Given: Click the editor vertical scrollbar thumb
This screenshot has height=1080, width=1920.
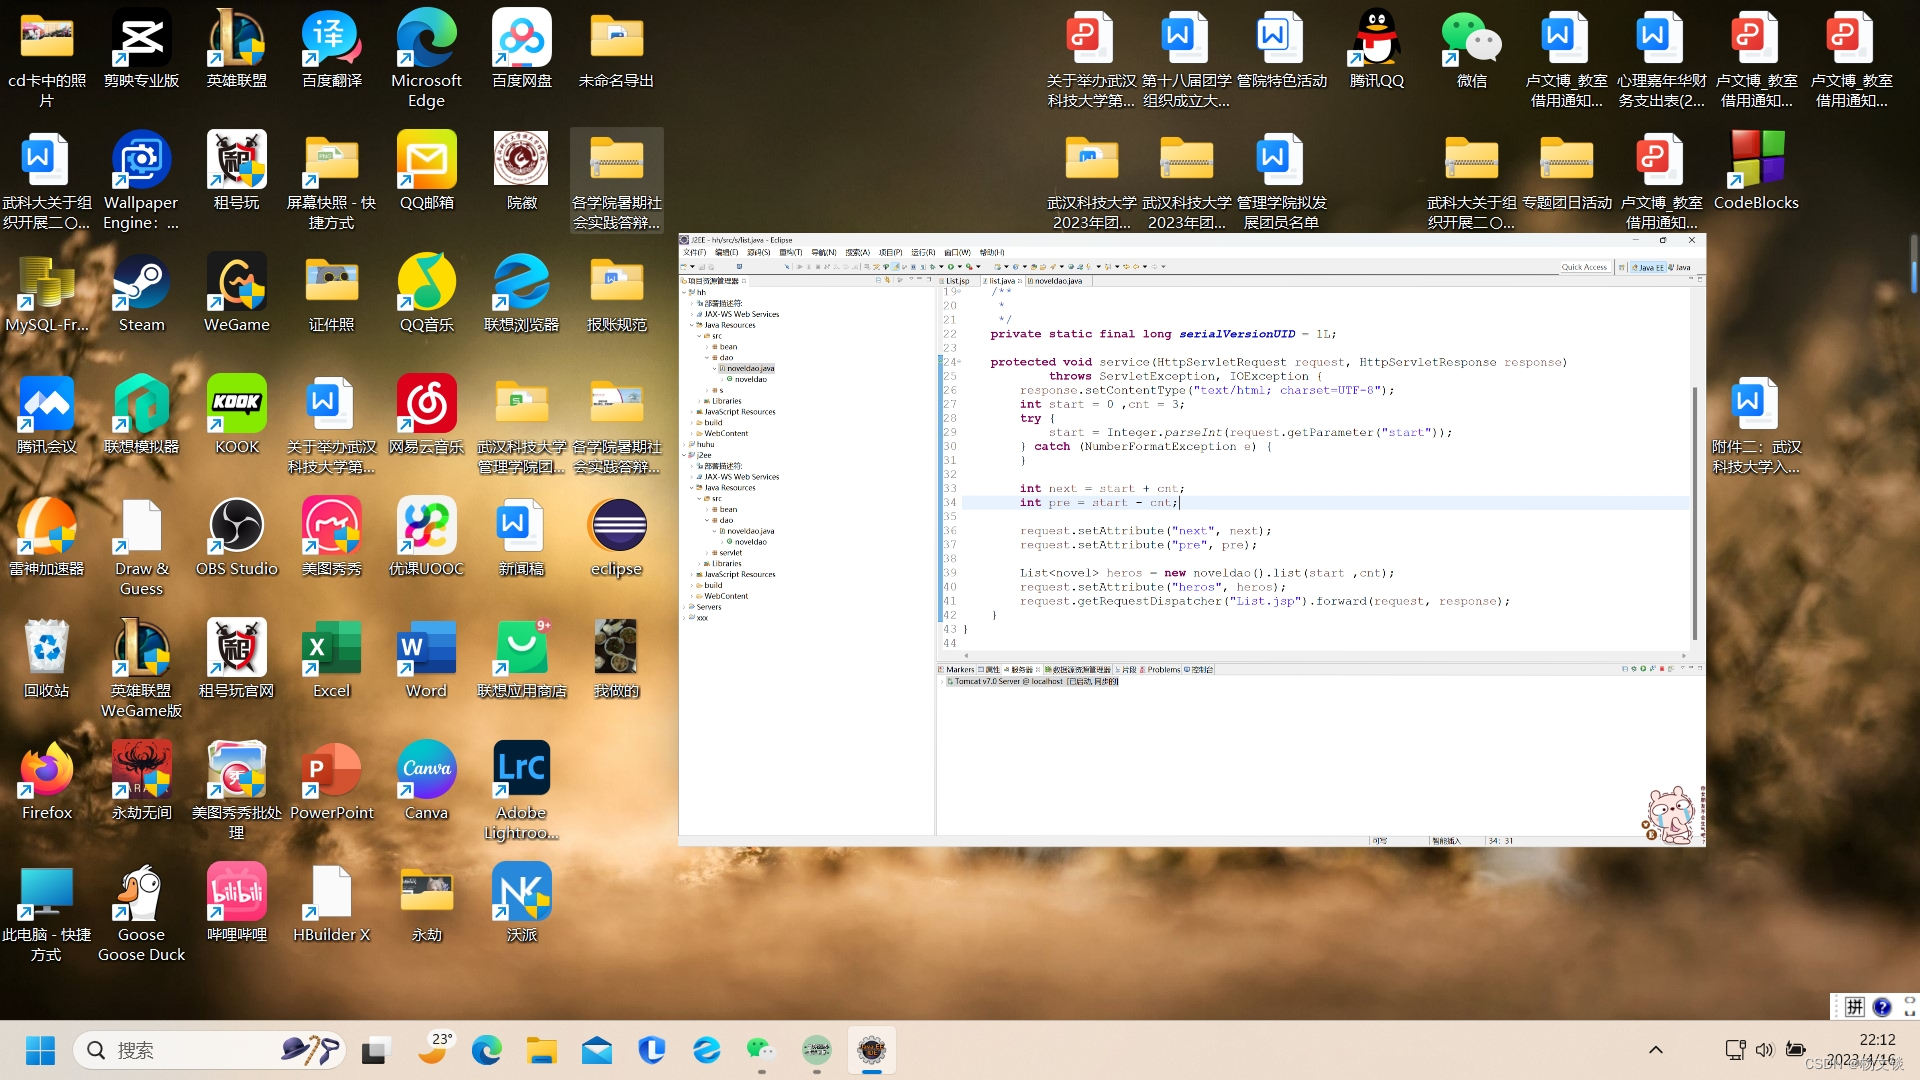Looking at the screenshot, I should tap(1694, 512).
